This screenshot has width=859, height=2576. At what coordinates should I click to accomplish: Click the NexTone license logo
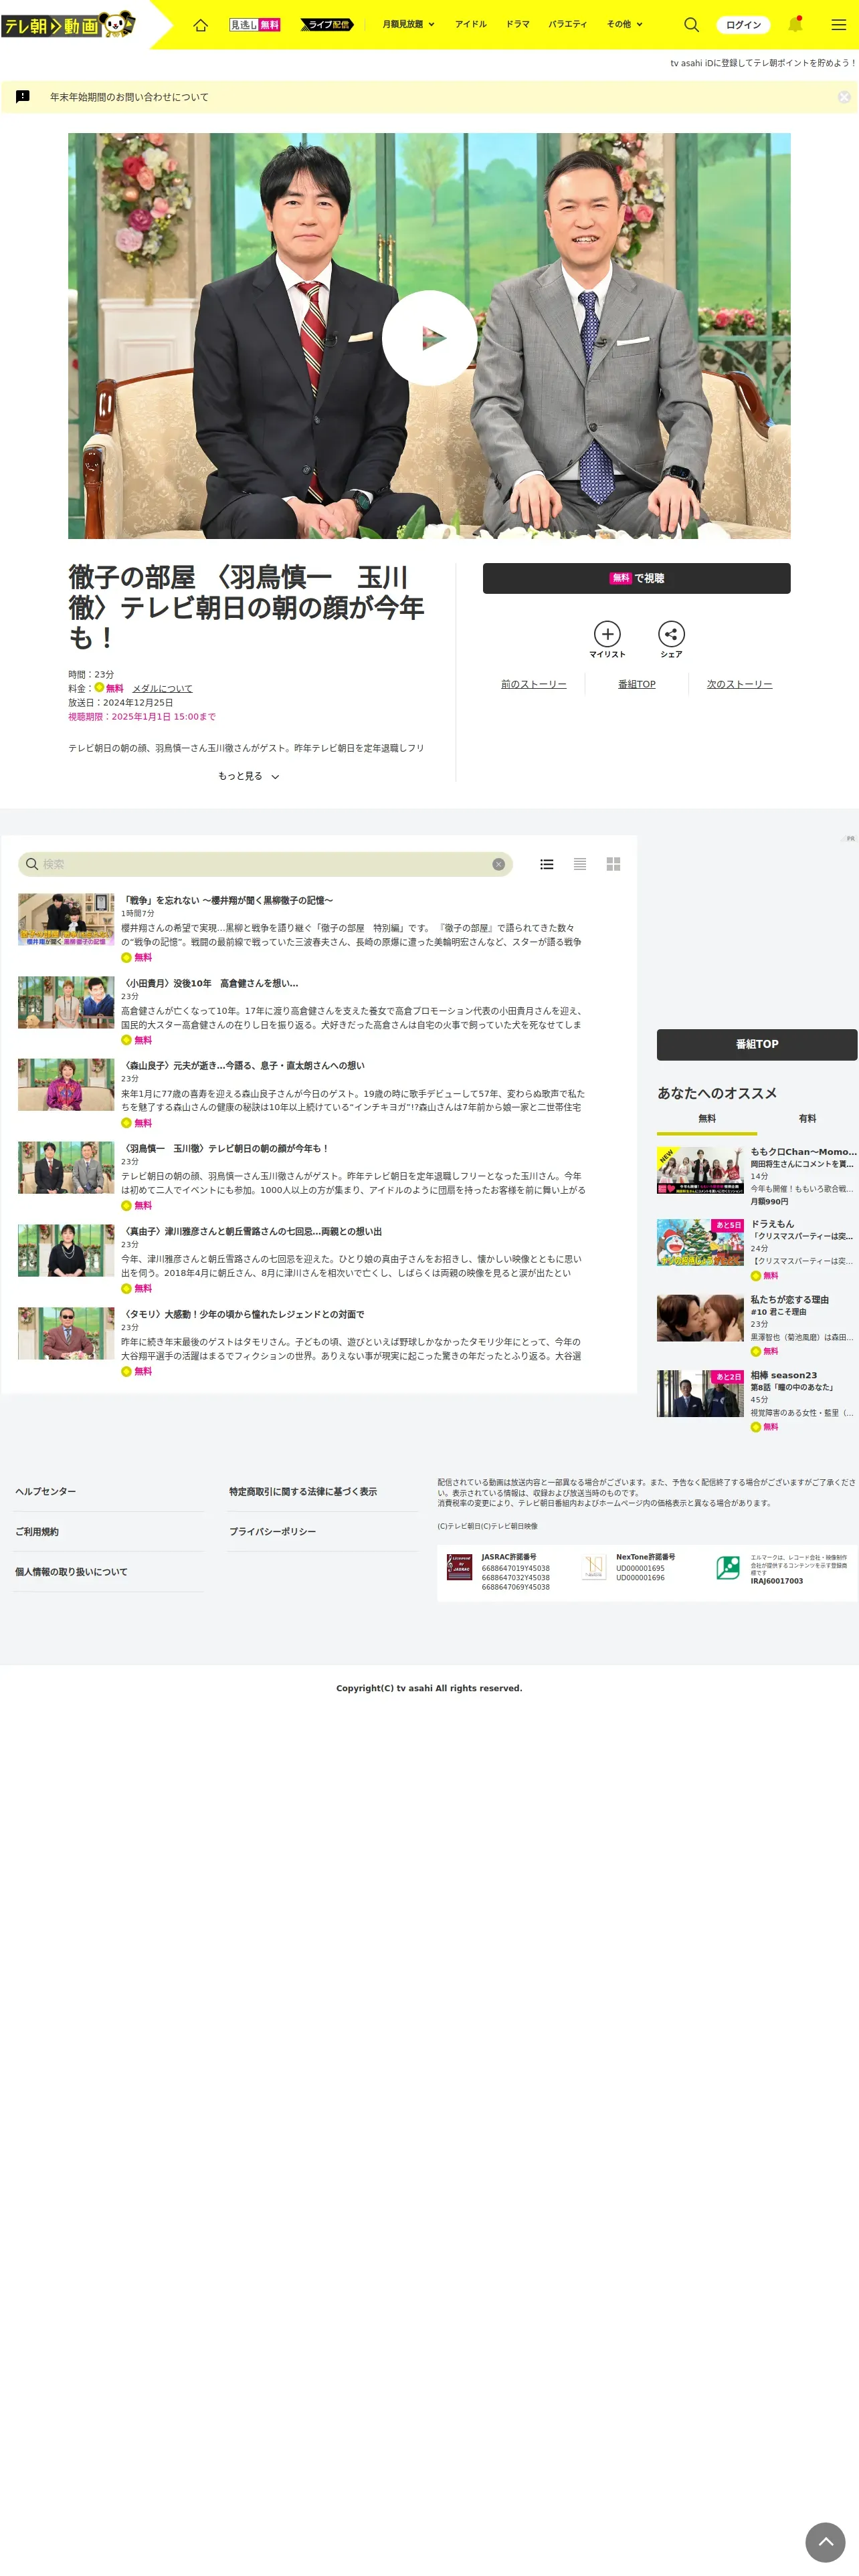pyautogui.click(x=594, y=1567)
